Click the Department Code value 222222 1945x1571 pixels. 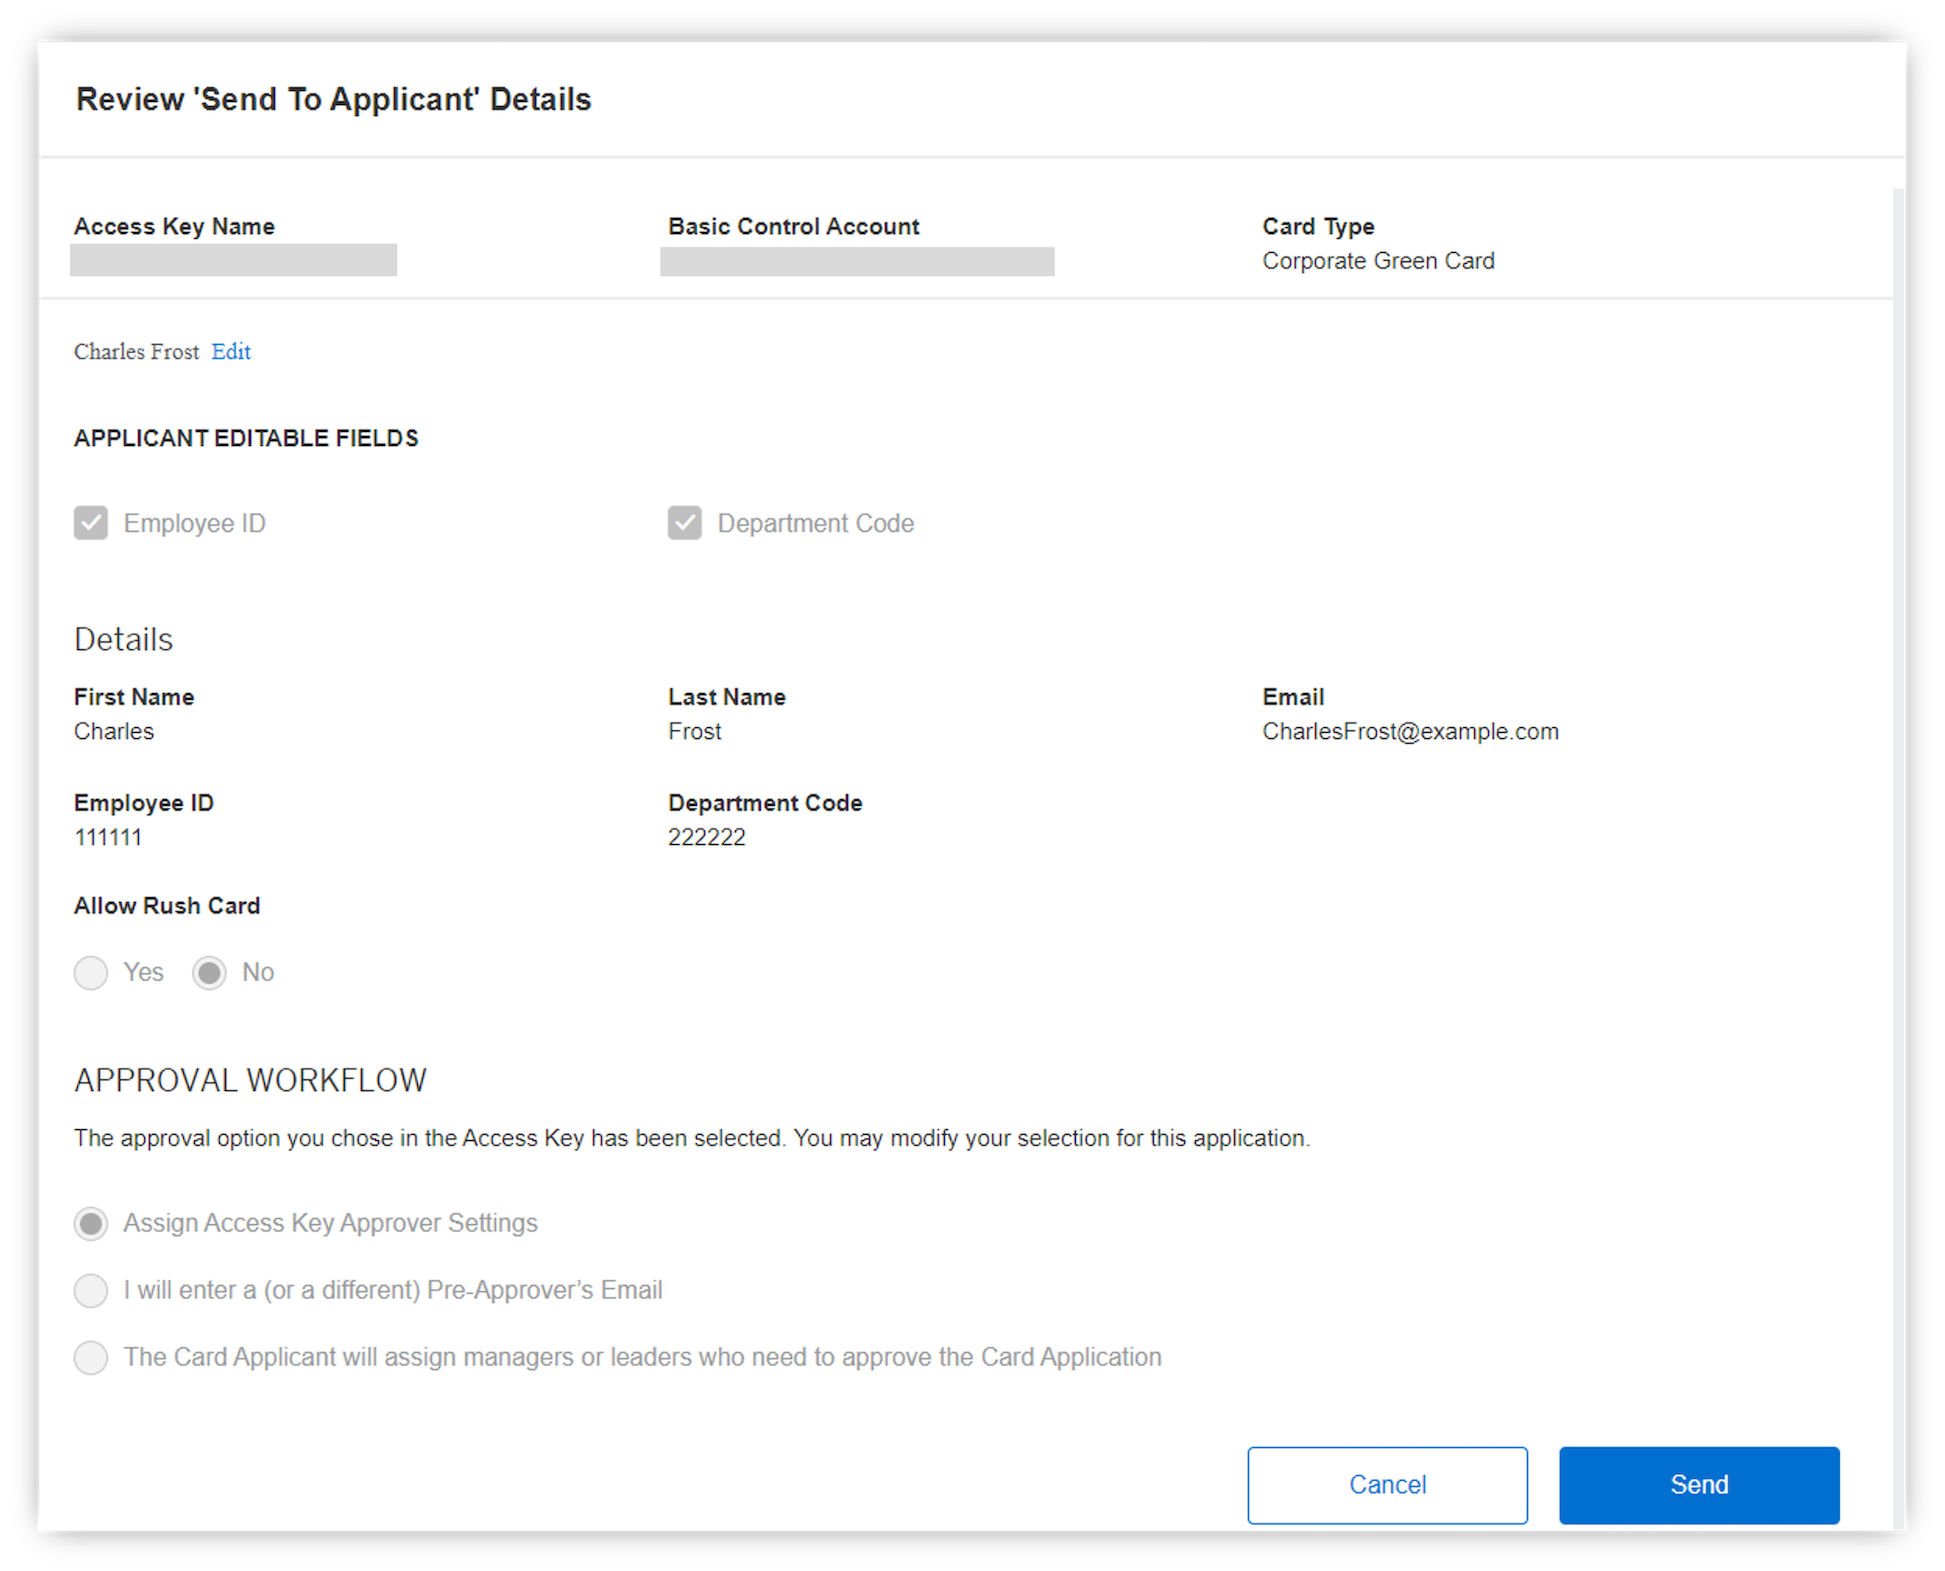(706, 838)
